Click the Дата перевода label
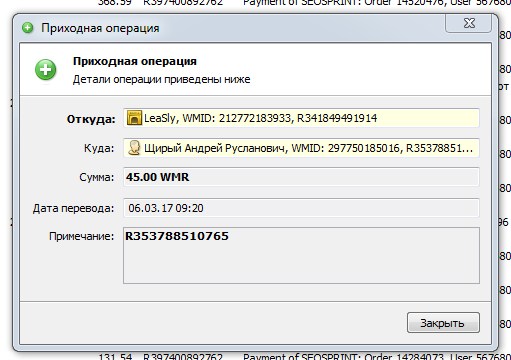The height and width of the screenshot is (360, 511). [x=73, y=208]
